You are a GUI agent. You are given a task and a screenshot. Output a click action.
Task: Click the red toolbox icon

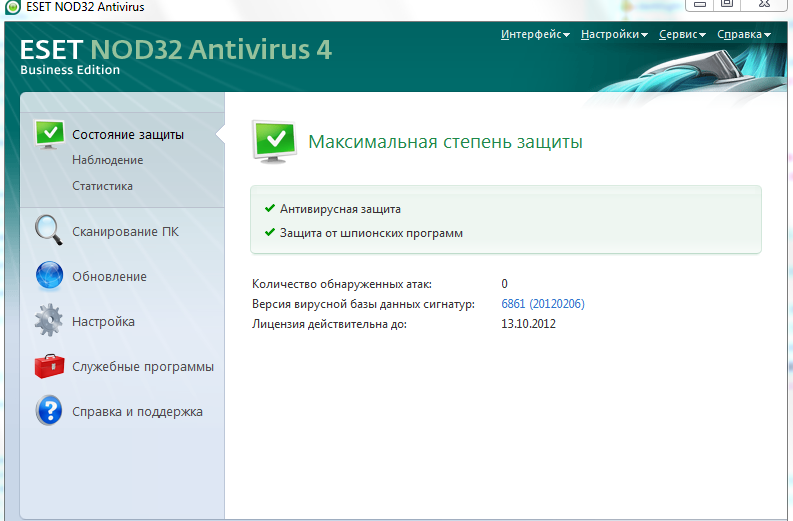49,366
